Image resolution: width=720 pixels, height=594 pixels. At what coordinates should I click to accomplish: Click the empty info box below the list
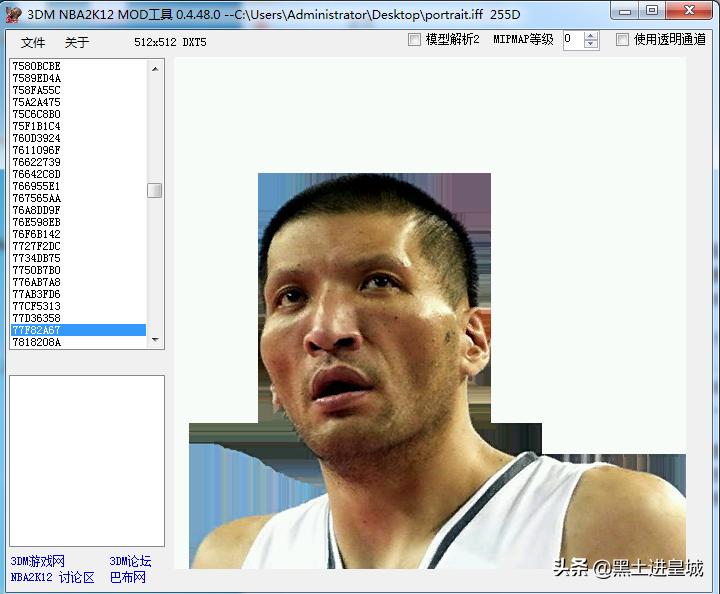pyautogui.click(x=87, y=461)
